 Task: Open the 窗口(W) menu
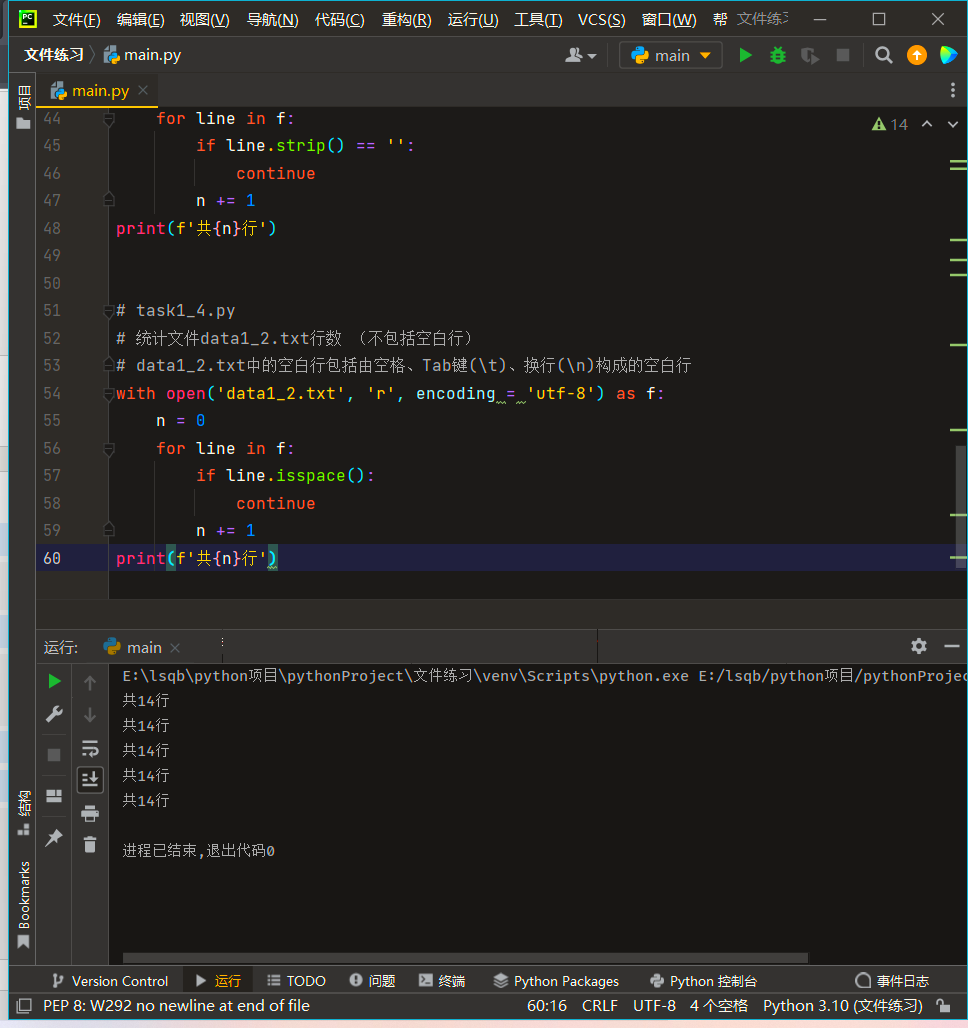(669, 20)
